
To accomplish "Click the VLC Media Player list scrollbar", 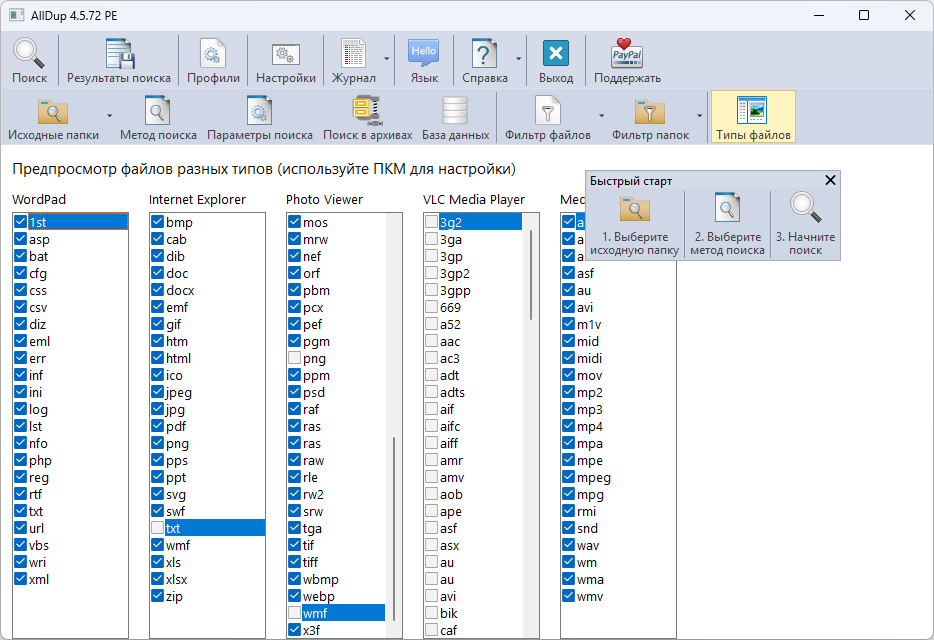I will 530,277.
